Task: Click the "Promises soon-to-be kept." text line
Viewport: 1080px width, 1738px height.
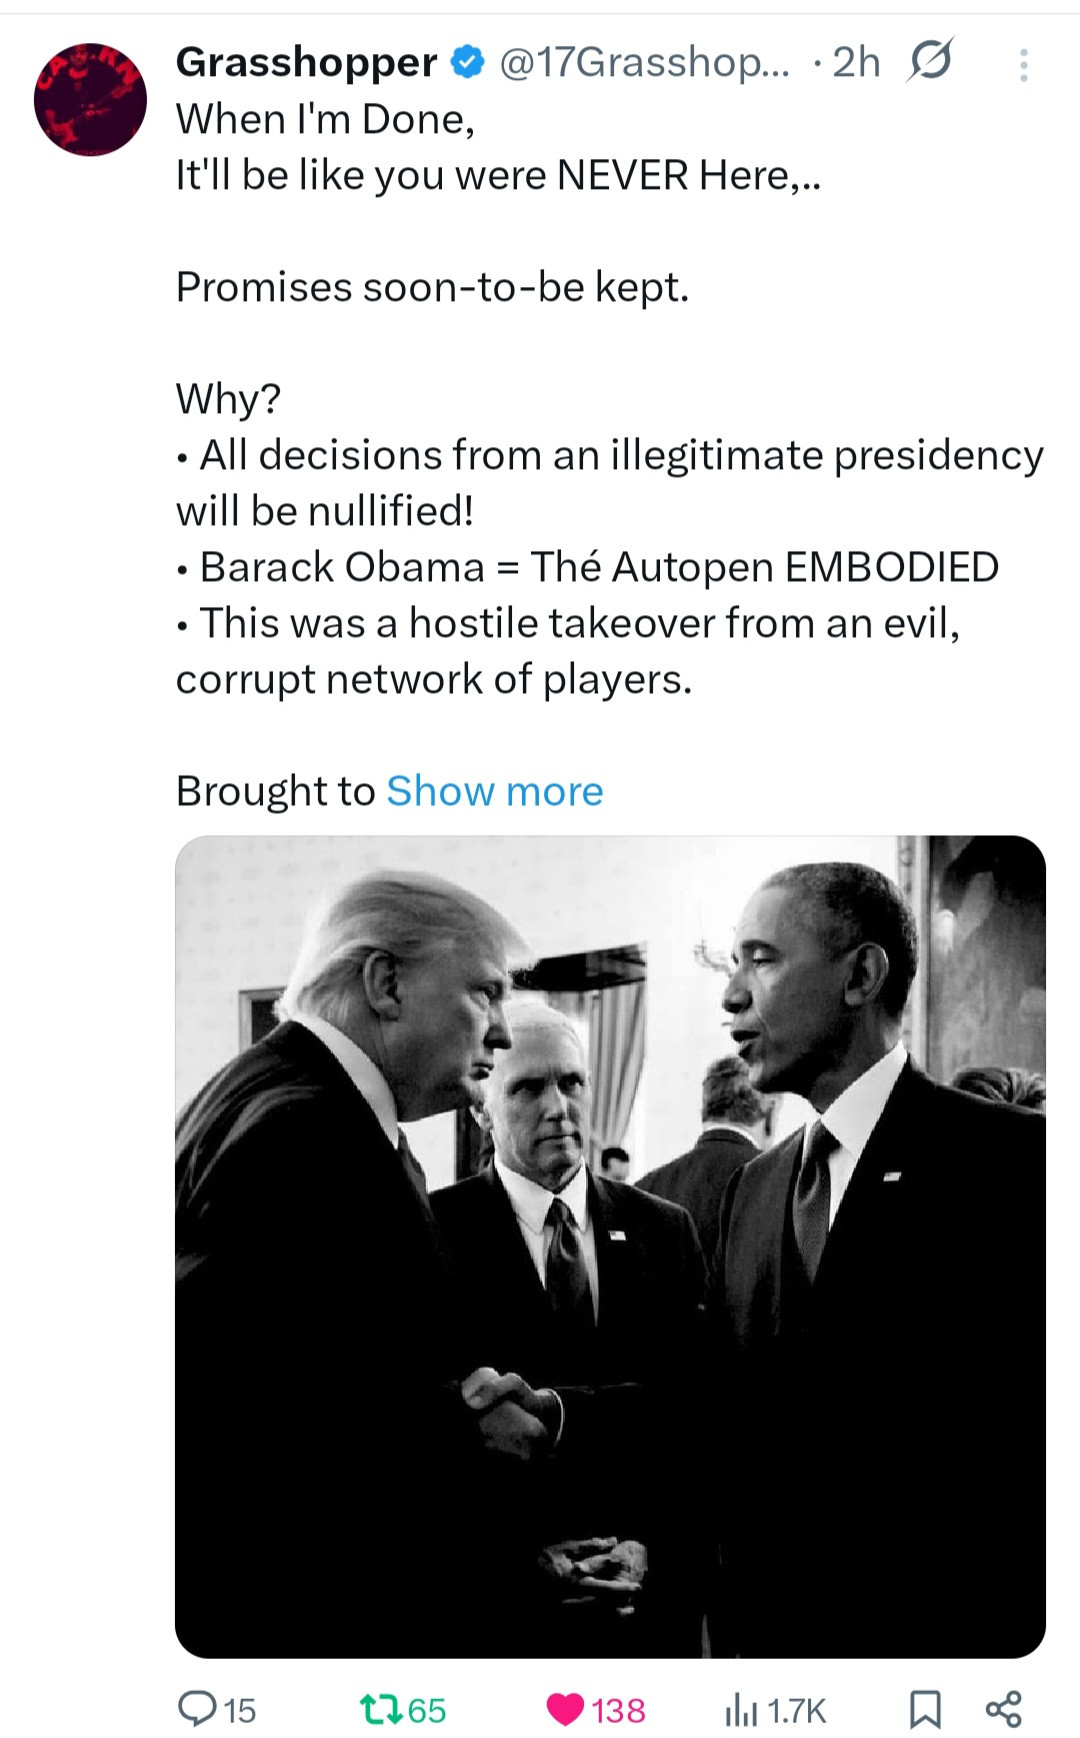Action: (x=432, y=287)
